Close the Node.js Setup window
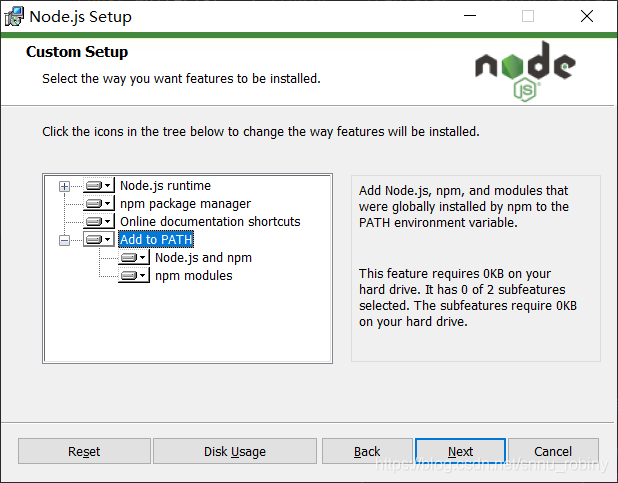 pyautogui.click(x=587, y=16)
